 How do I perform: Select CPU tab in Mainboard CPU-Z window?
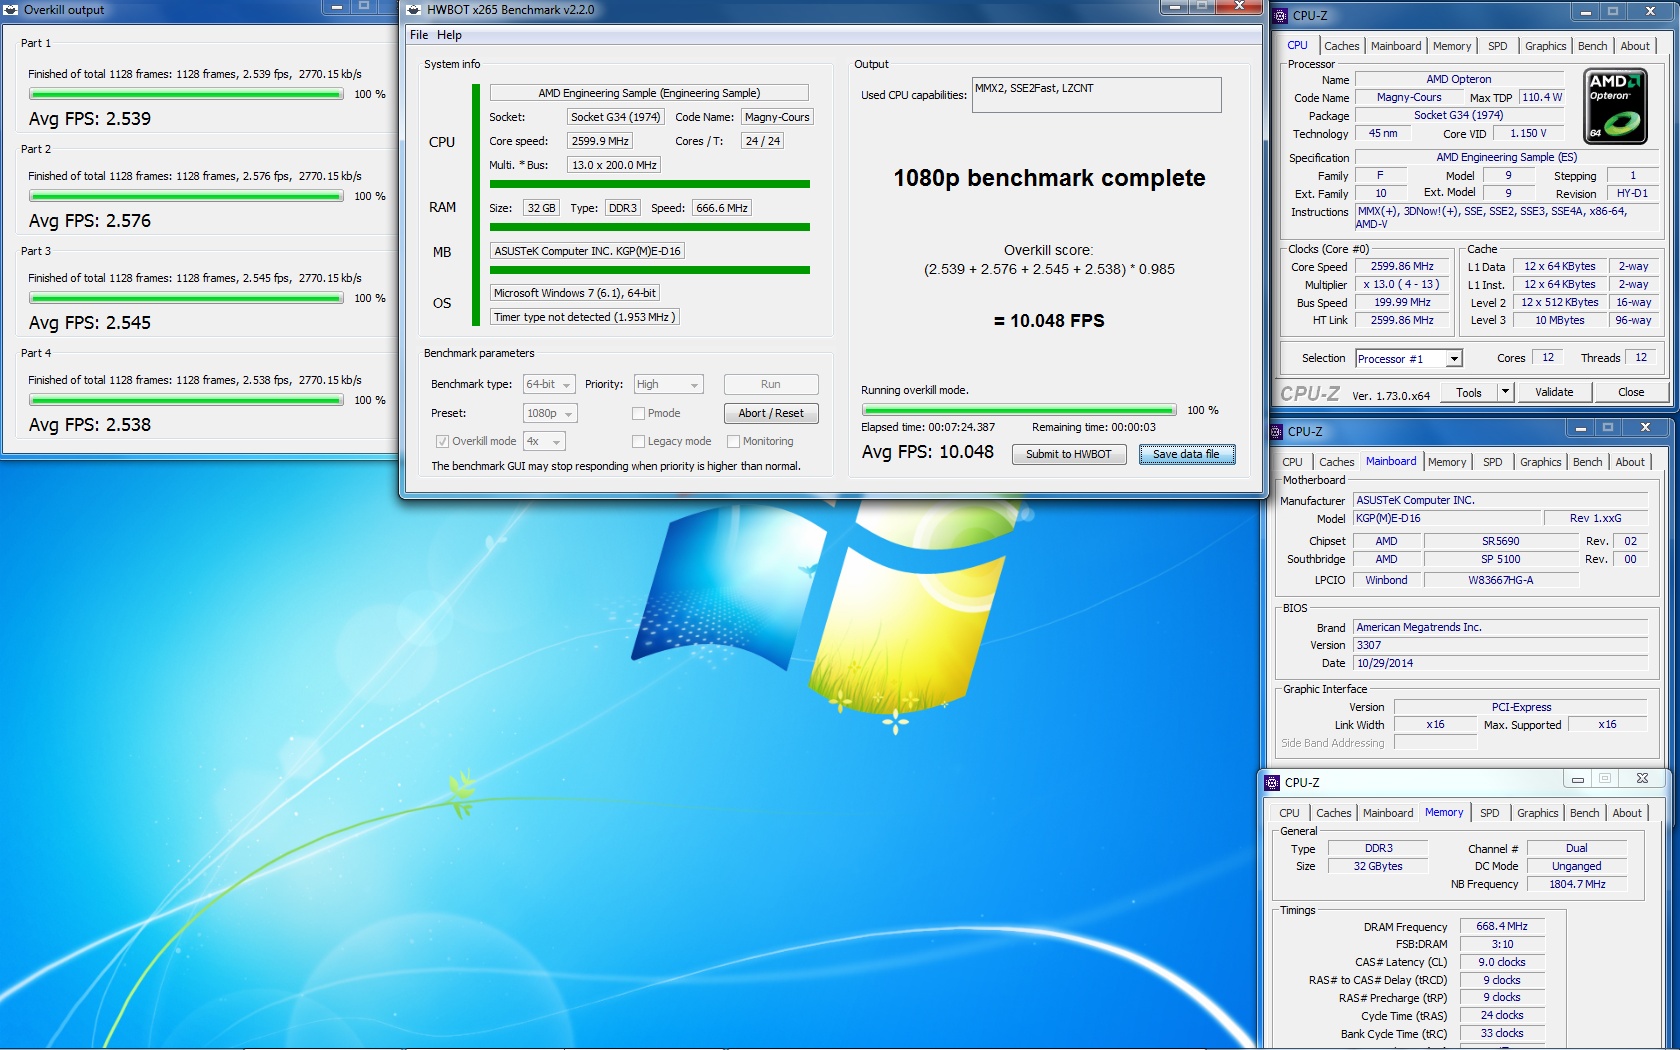(x=1292, y=462)
